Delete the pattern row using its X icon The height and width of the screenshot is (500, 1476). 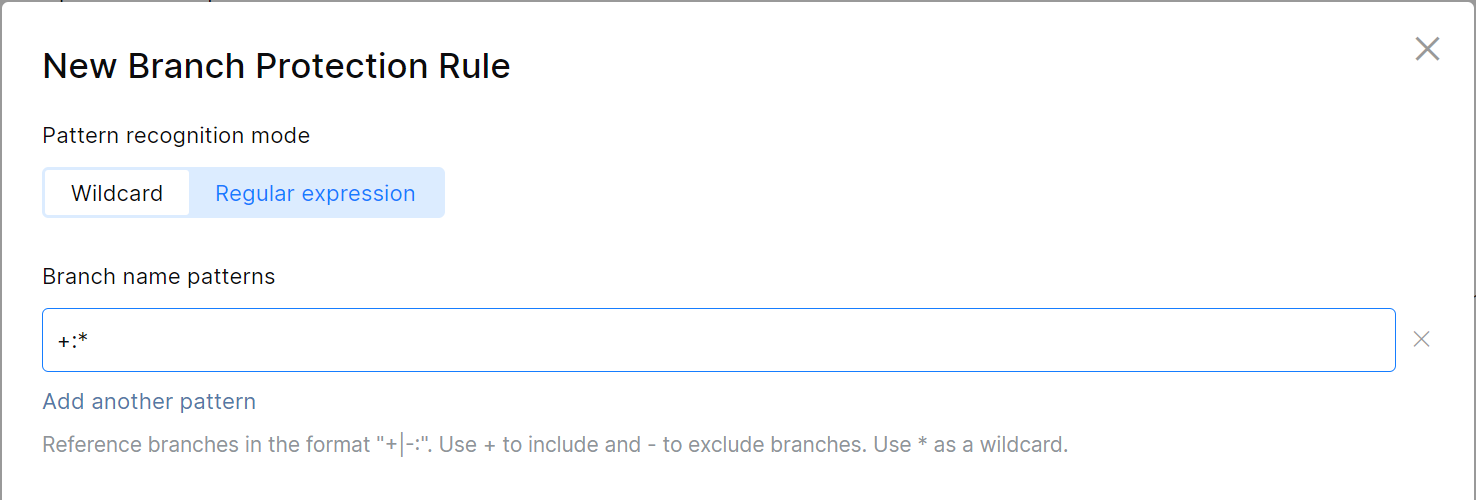1421,339
